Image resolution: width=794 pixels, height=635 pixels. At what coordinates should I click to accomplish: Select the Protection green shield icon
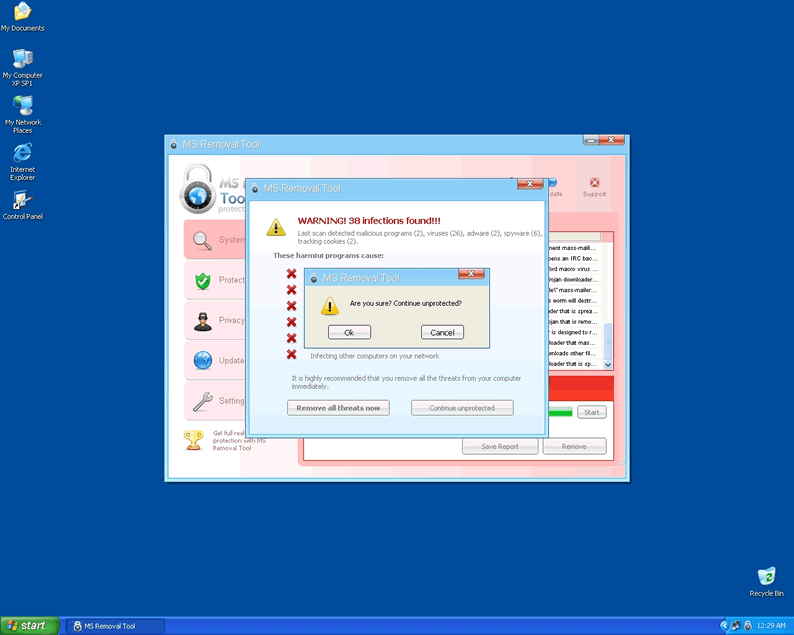tap(203, 280)
